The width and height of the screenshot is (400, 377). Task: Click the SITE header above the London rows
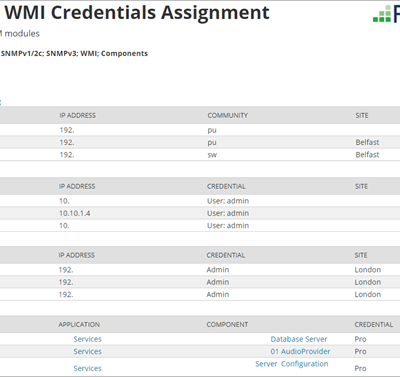click(x=361, y=255)
